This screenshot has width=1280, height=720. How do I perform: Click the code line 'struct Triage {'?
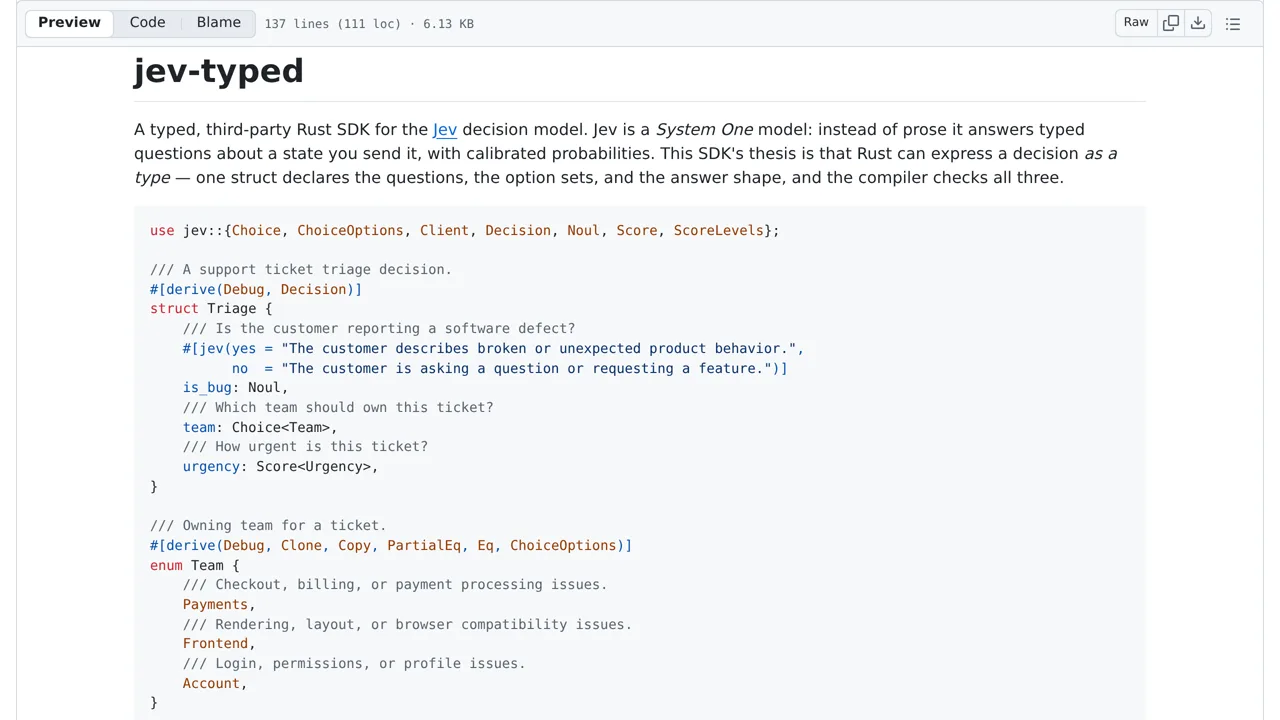point(211,309)
